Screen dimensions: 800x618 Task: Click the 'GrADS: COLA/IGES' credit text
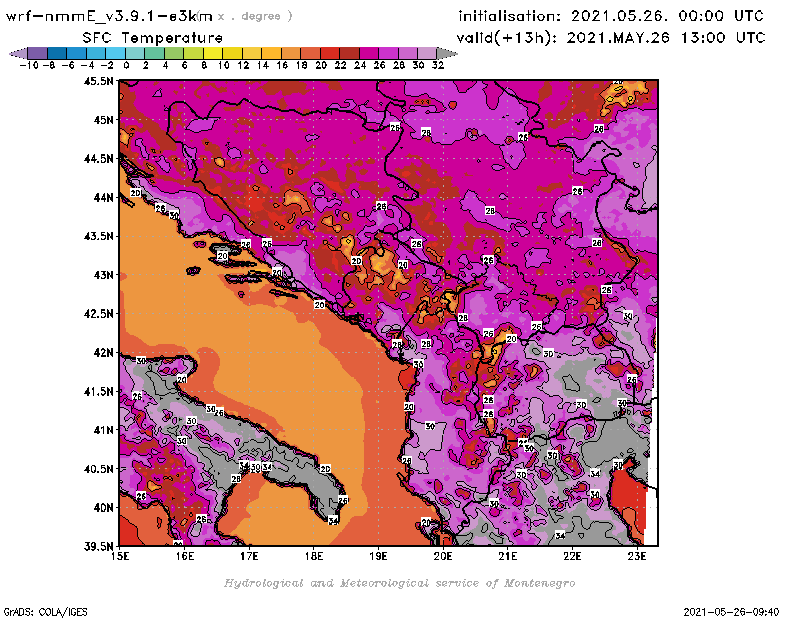point(45,612)
